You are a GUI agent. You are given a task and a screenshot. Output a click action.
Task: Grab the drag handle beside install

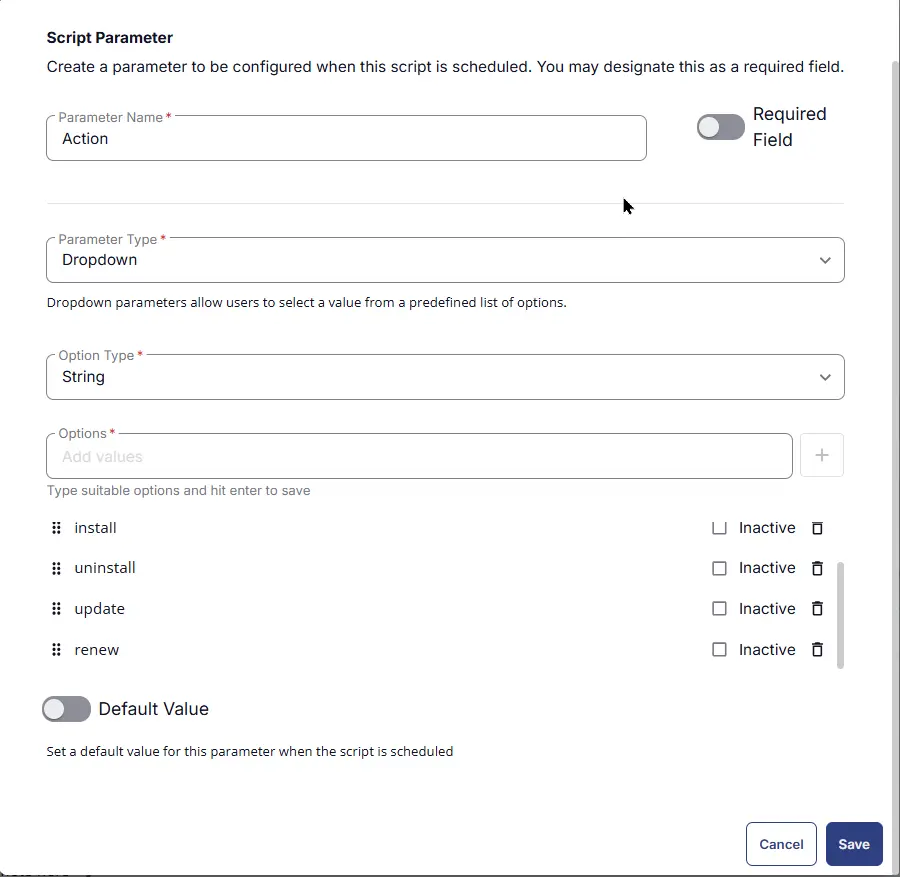[56, 528]
